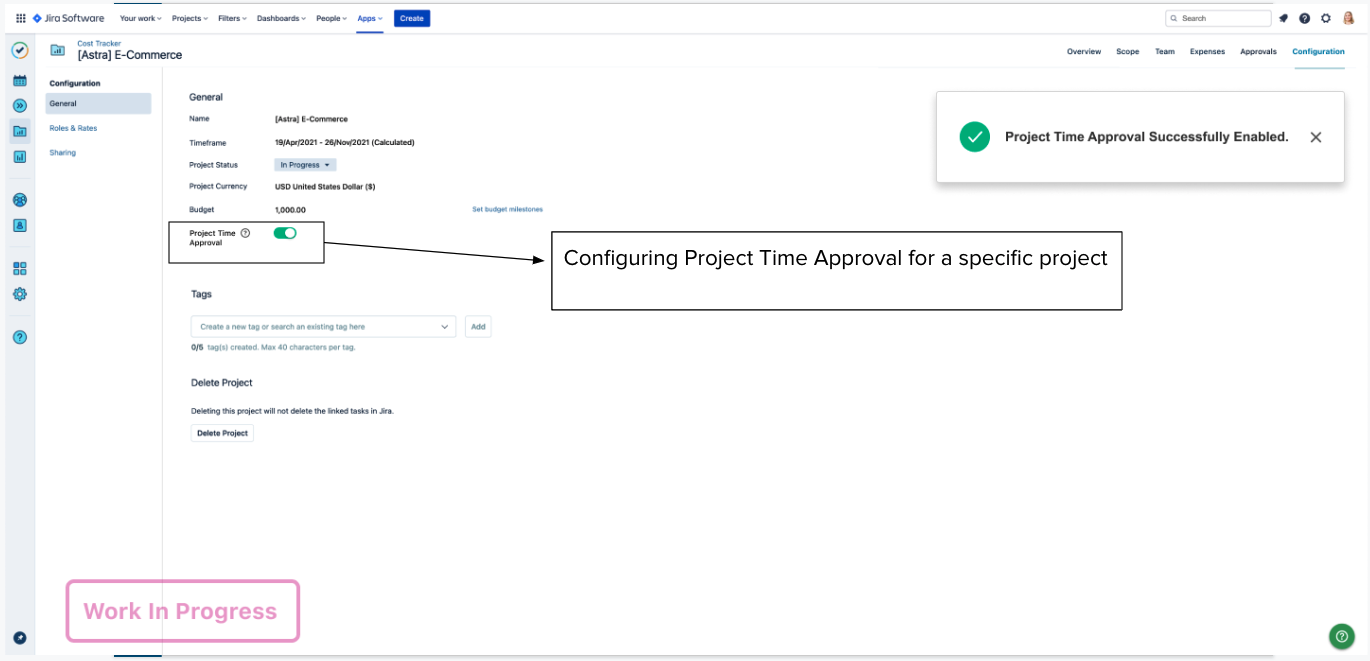The height and width of the screenshot is (661, 1370).
Task: Click the Delete Project button
Action: tap(222, 433)
